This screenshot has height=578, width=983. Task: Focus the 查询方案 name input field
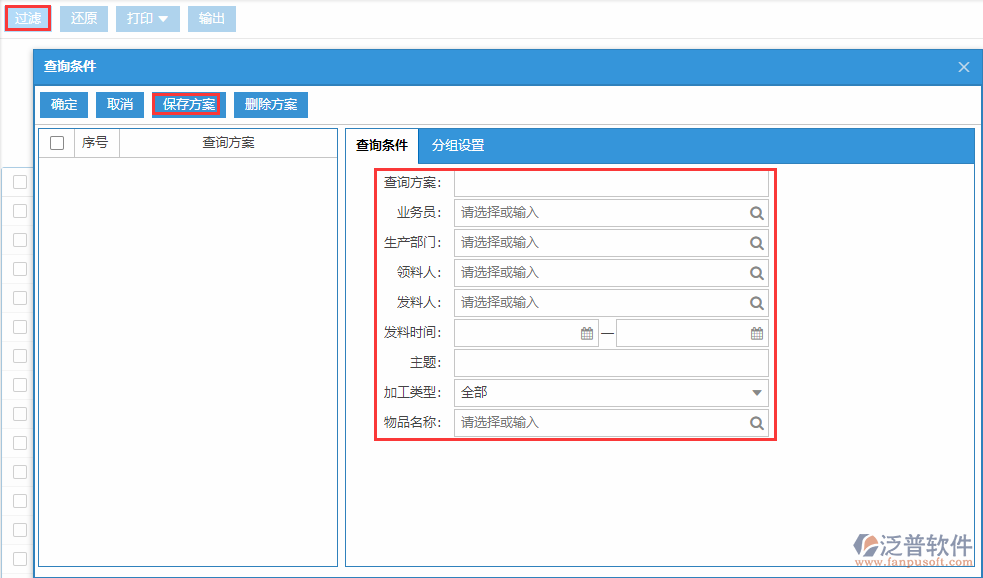[x=611, y=183]
